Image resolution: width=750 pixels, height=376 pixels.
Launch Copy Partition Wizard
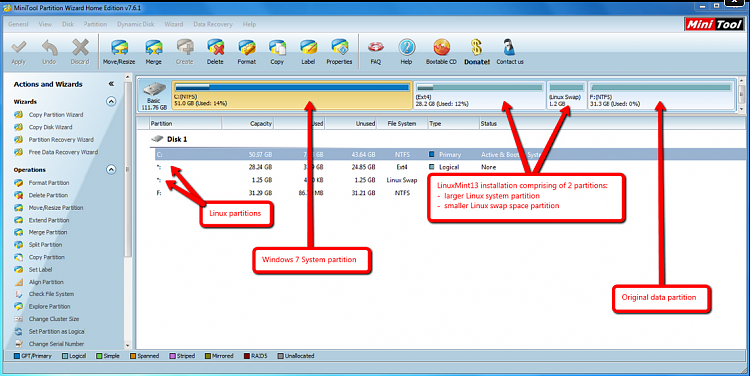55,115
